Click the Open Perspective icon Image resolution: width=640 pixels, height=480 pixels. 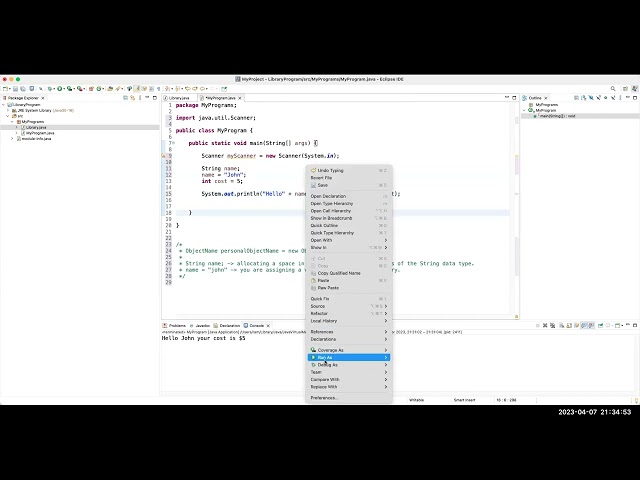(625, 89)
